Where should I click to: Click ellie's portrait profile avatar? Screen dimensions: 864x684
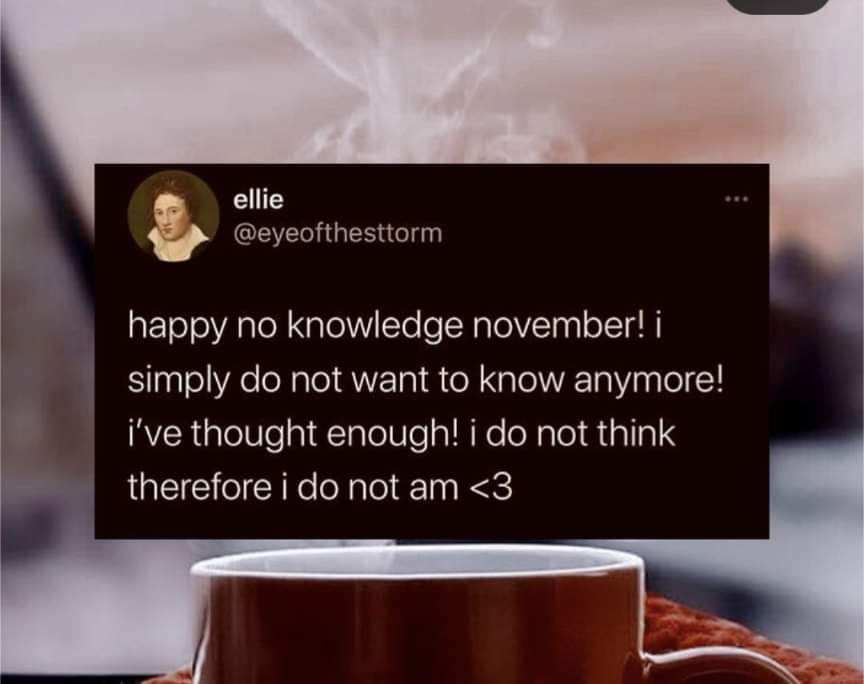coord(174,216)
